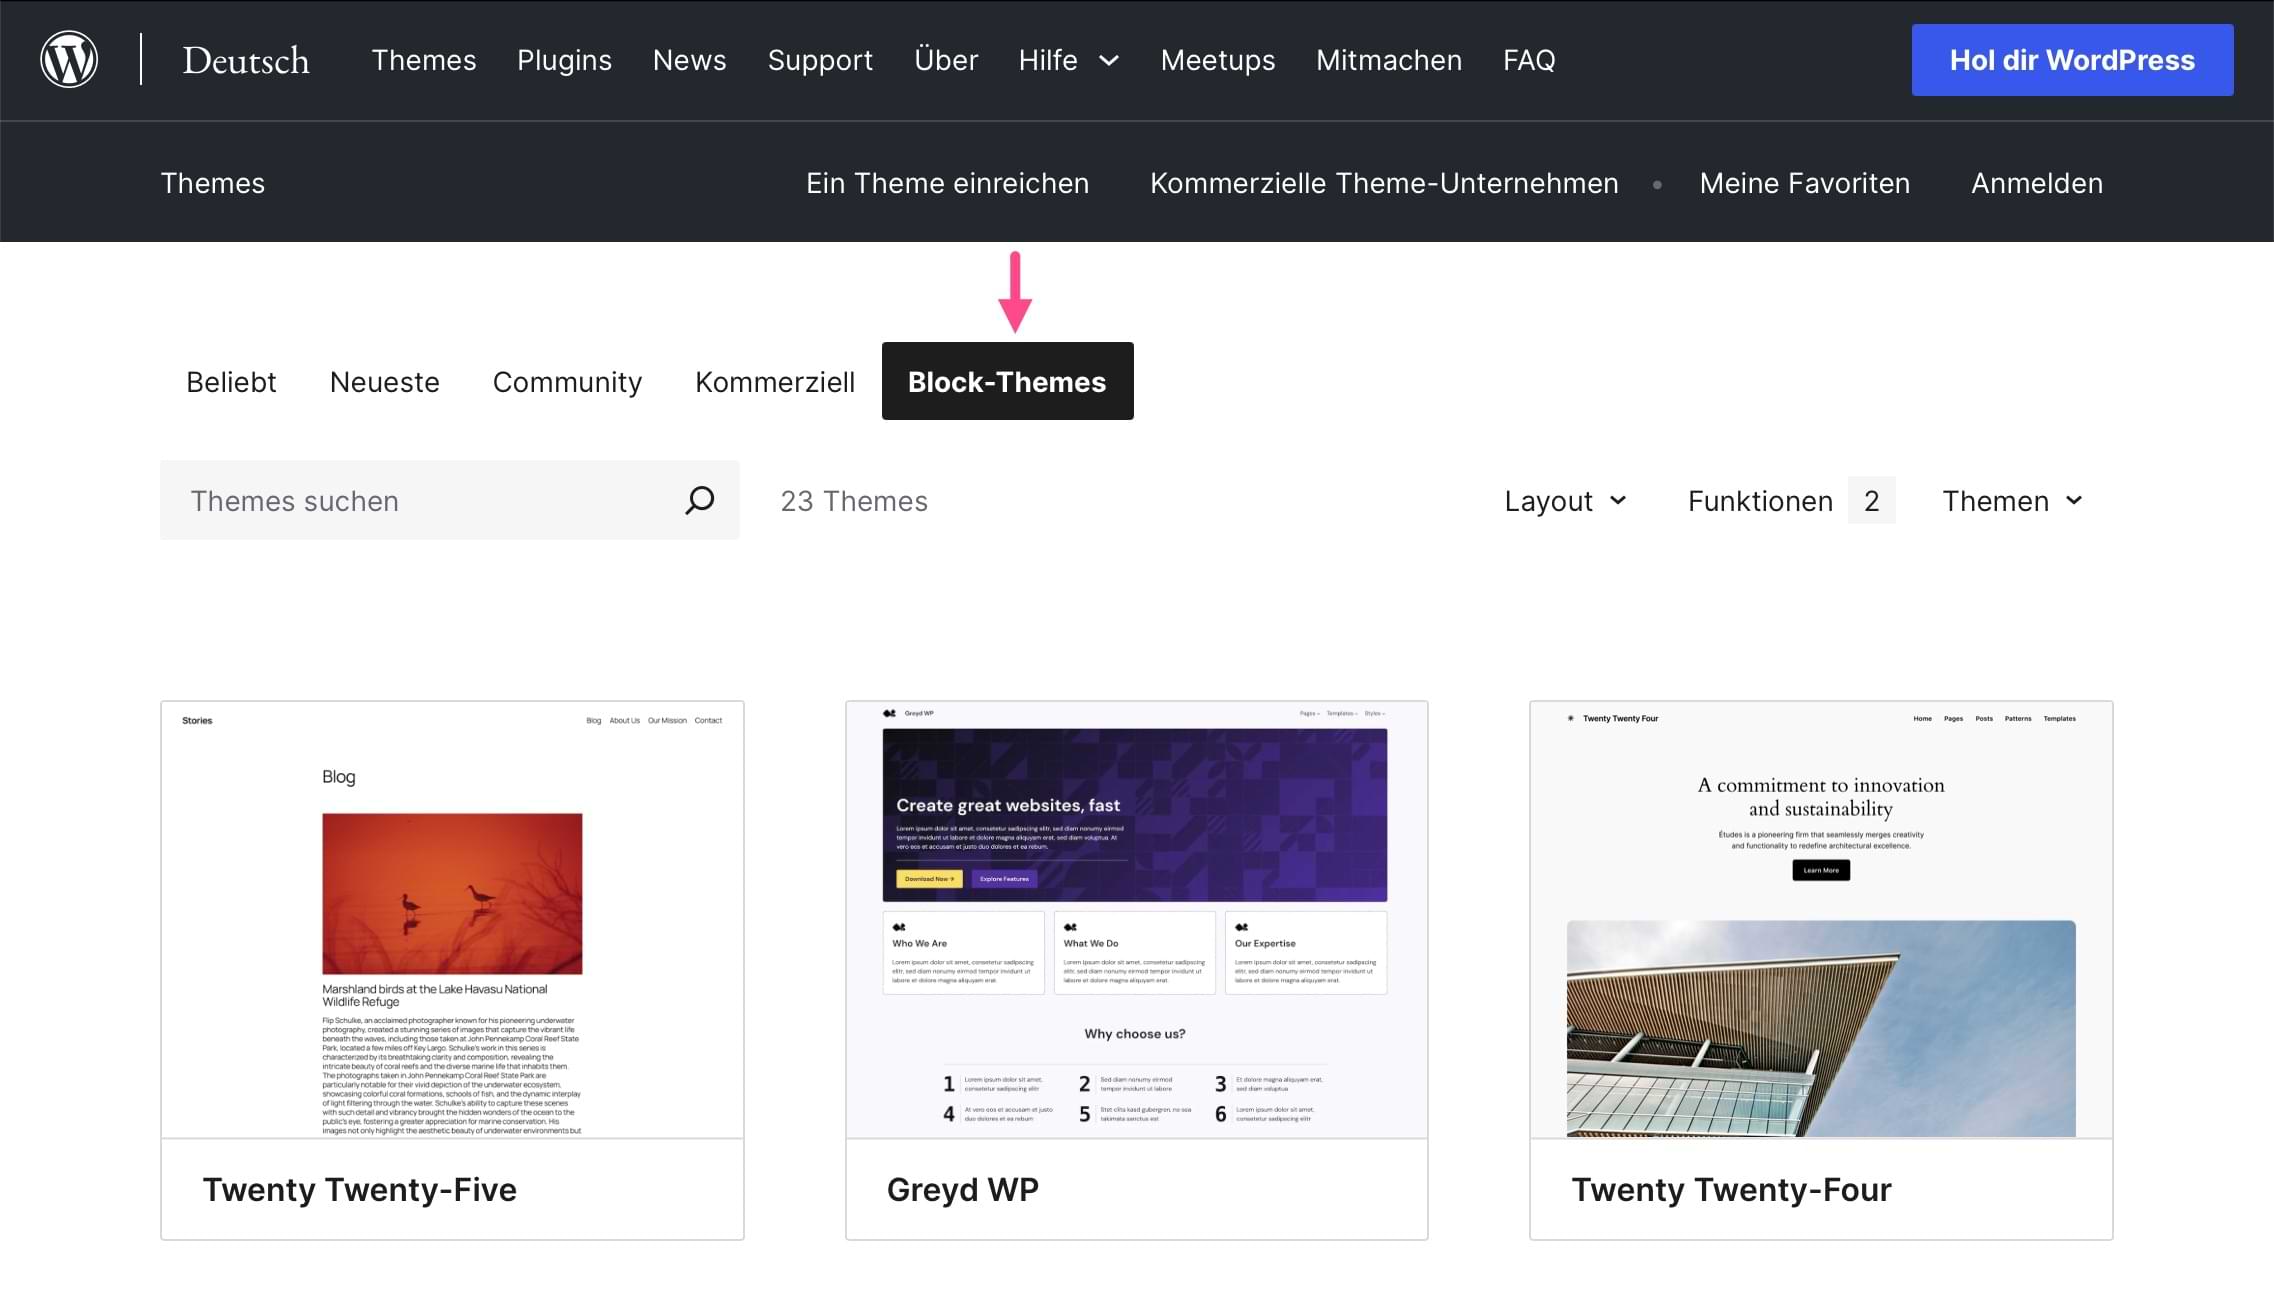The width and height of the screenshot is (2274, 1298).
Task: Open Ein Theme einreichen link
Action: pyautogui.click(x=947, y=183)
